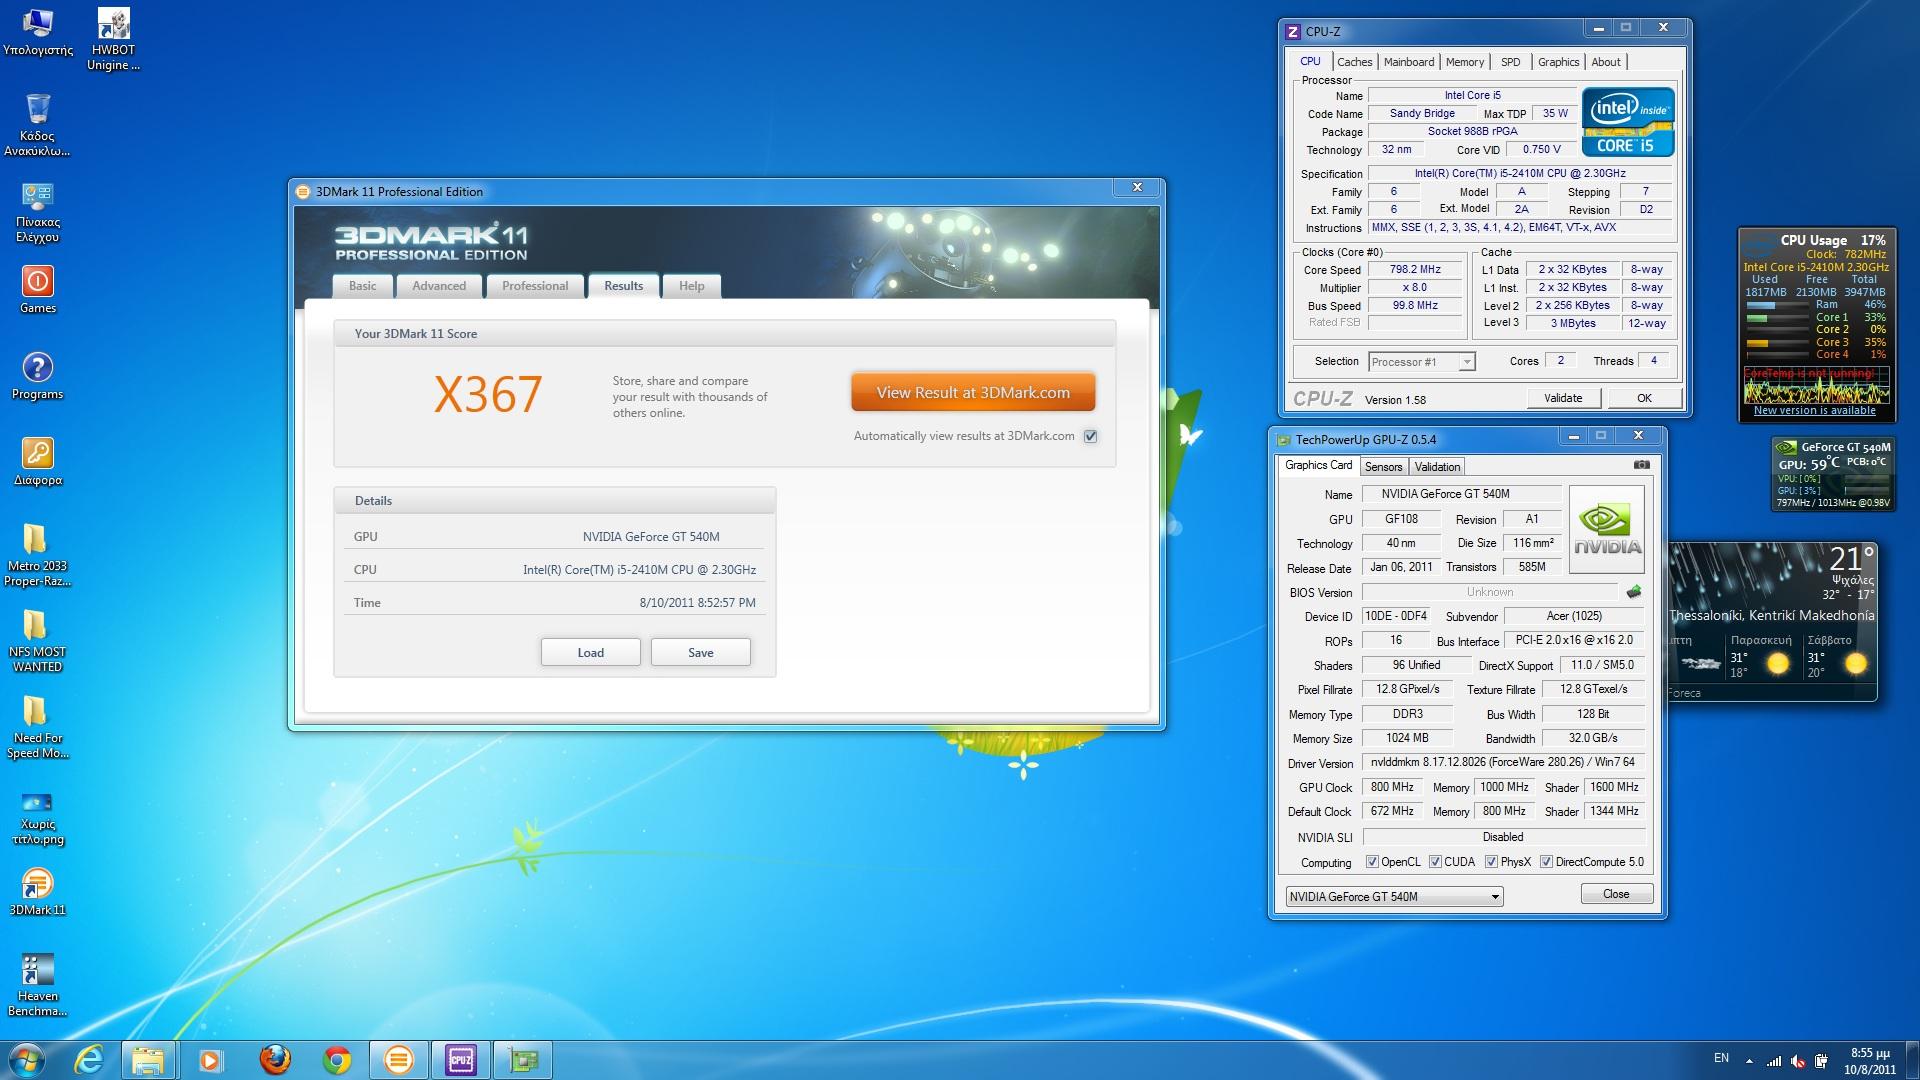This screenshot has width=1920, height=1080.
Task: Click GPU-Z BIOS save chip icon
Action: tap(1634, 592)
